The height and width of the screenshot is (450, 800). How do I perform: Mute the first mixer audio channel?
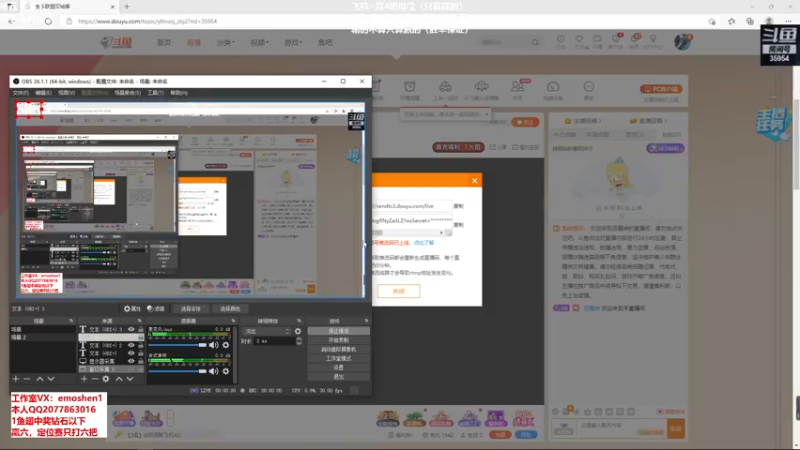[214, 345]
